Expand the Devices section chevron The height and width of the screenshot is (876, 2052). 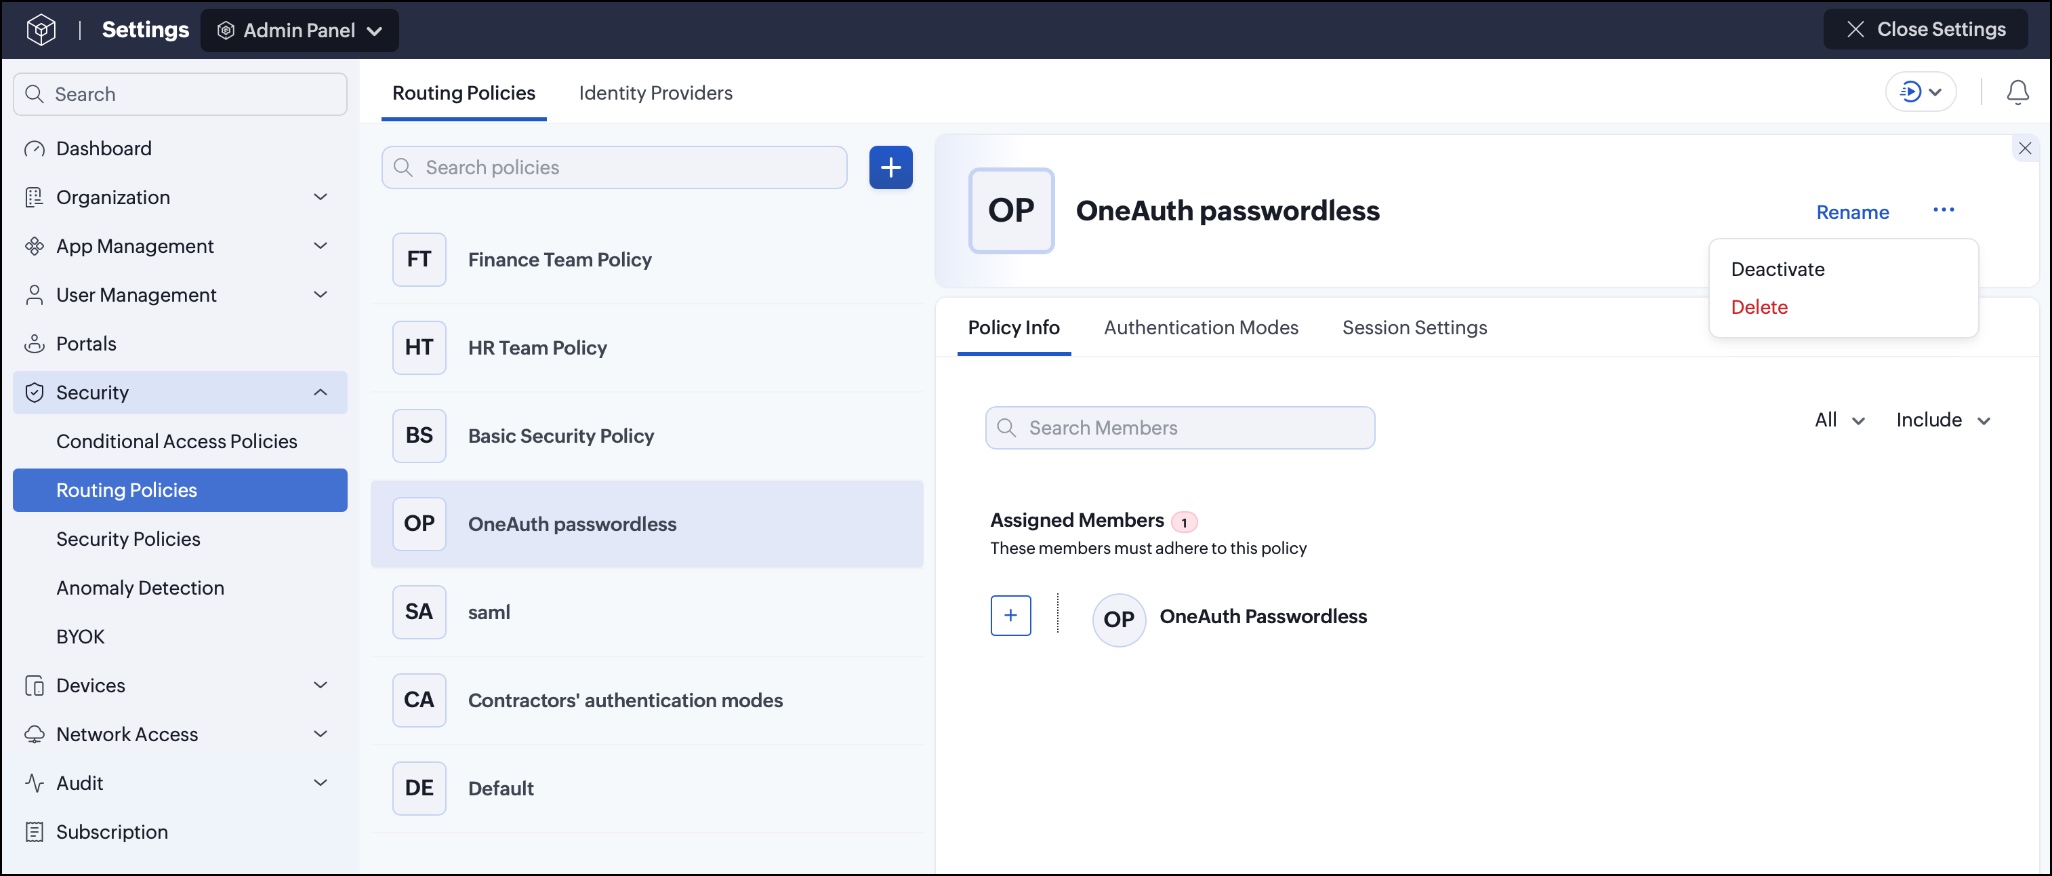(321, 685)
